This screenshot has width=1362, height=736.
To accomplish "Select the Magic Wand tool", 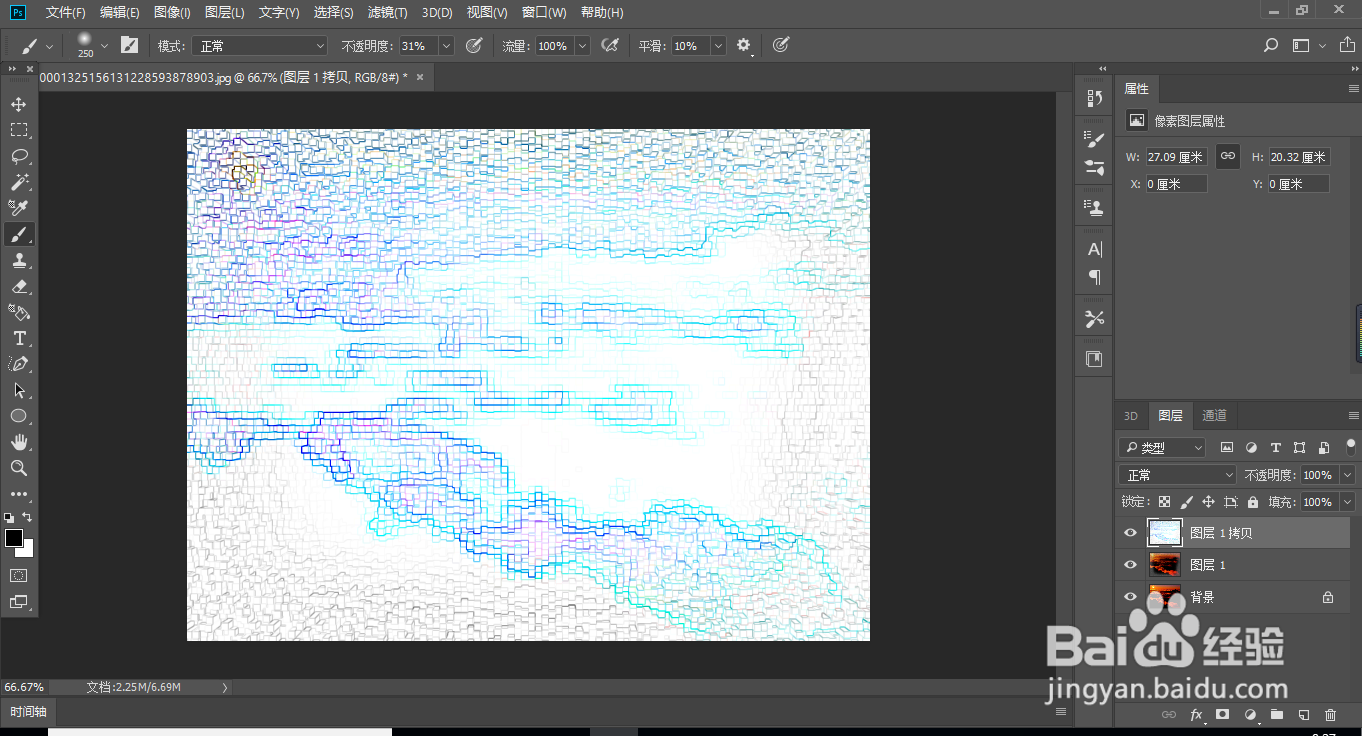I will (19, 182).
